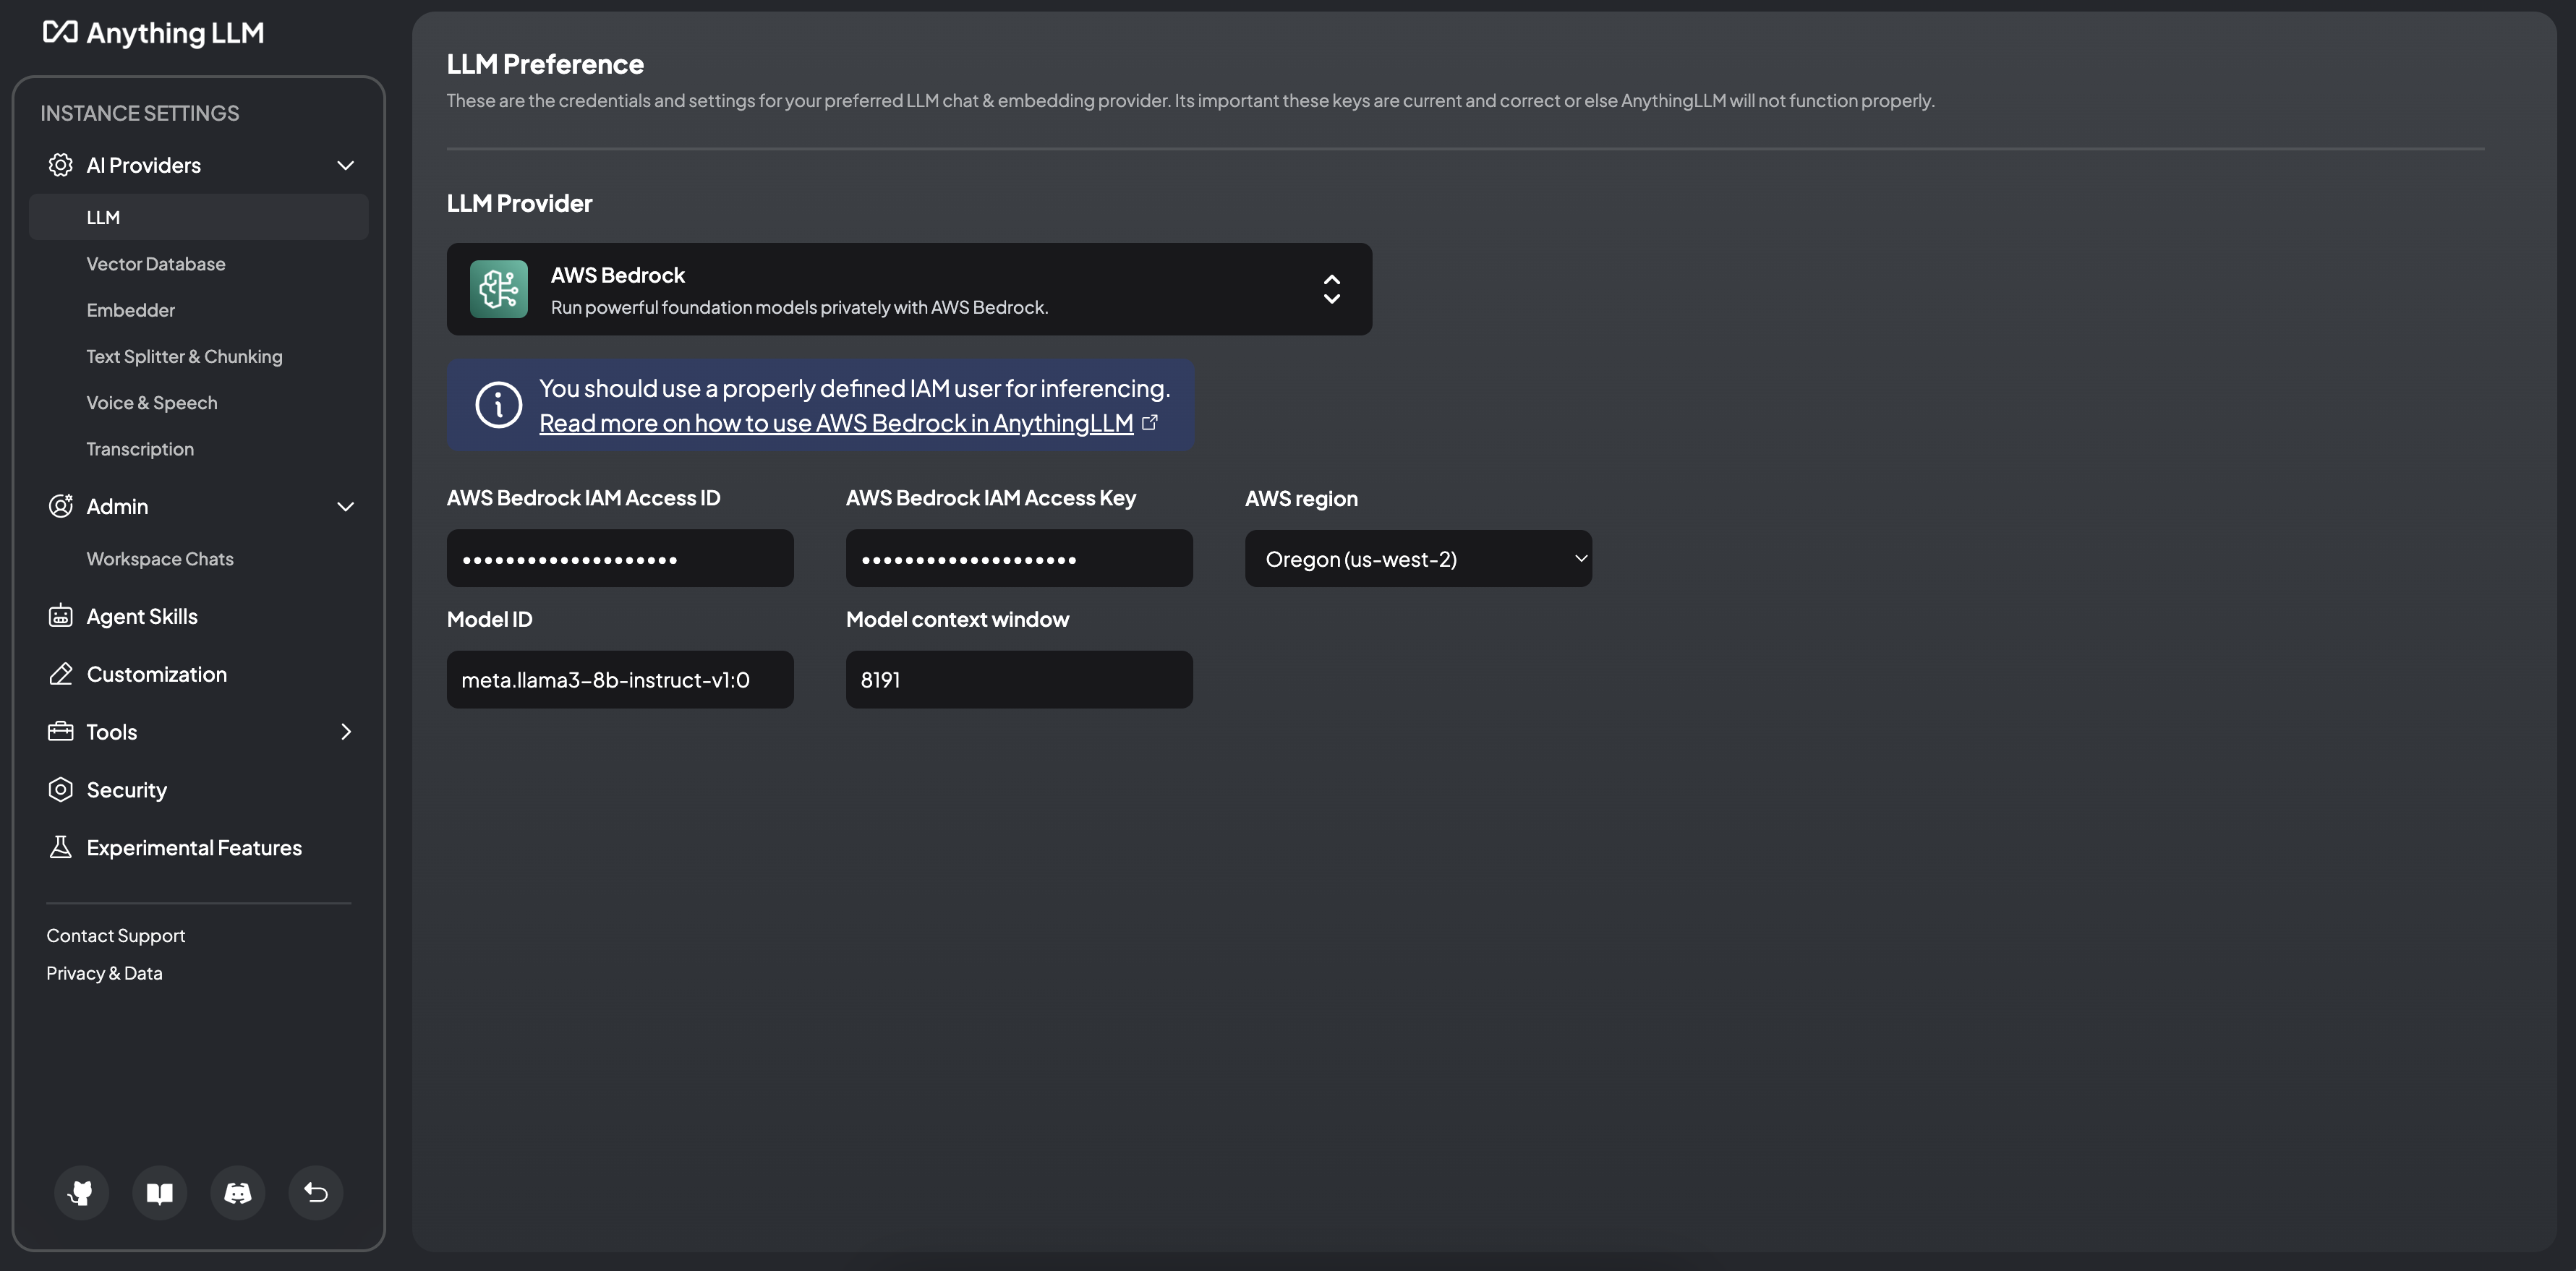Open Voice & Speech settings
2576x1271 pixels.
(x=152, y=403)
